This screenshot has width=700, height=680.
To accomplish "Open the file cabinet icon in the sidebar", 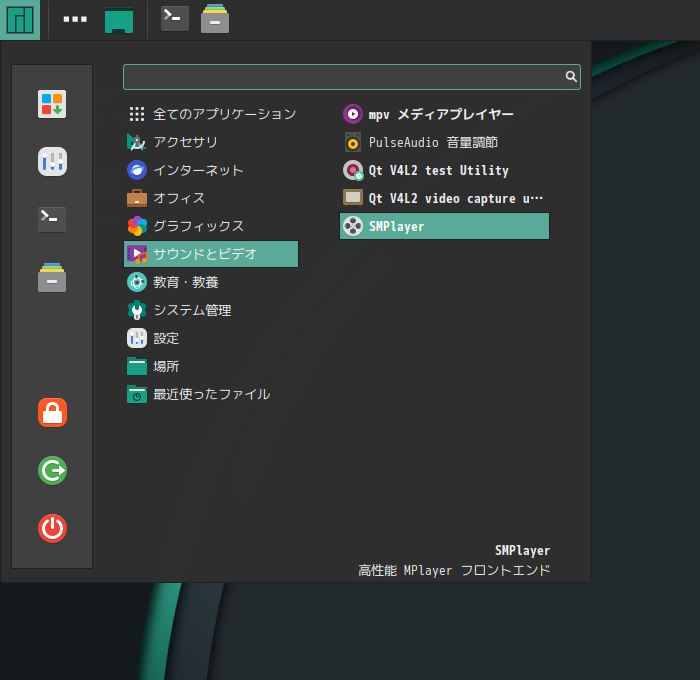I will coord(52,278).
